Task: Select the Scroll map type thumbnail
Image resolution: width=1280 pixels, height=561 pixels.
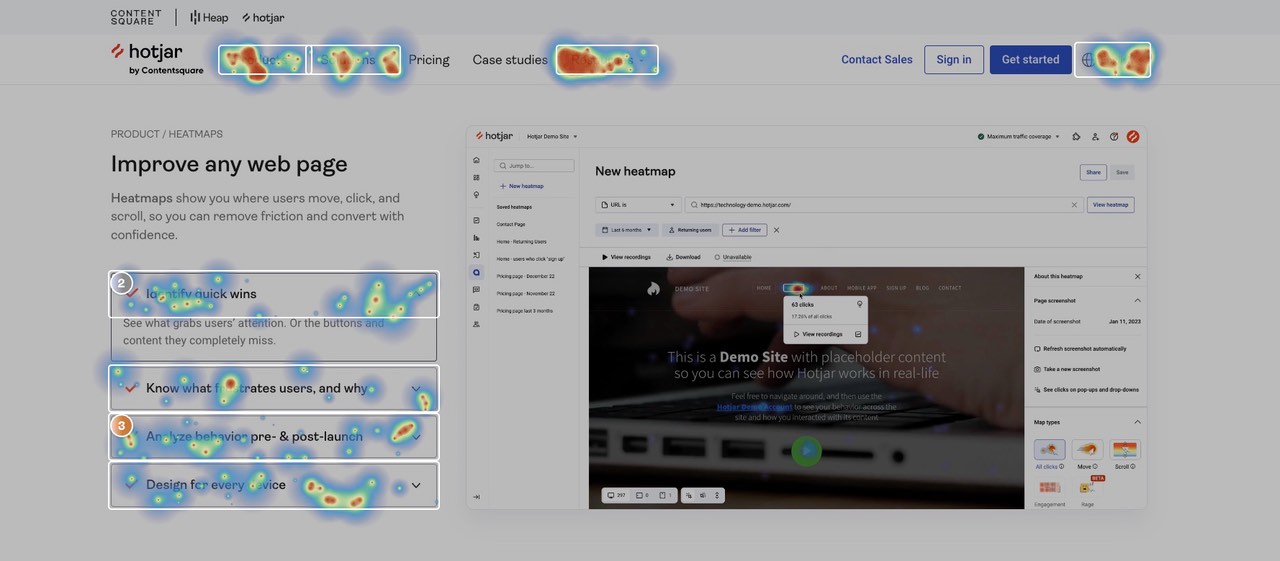Action: (1125, 450)
